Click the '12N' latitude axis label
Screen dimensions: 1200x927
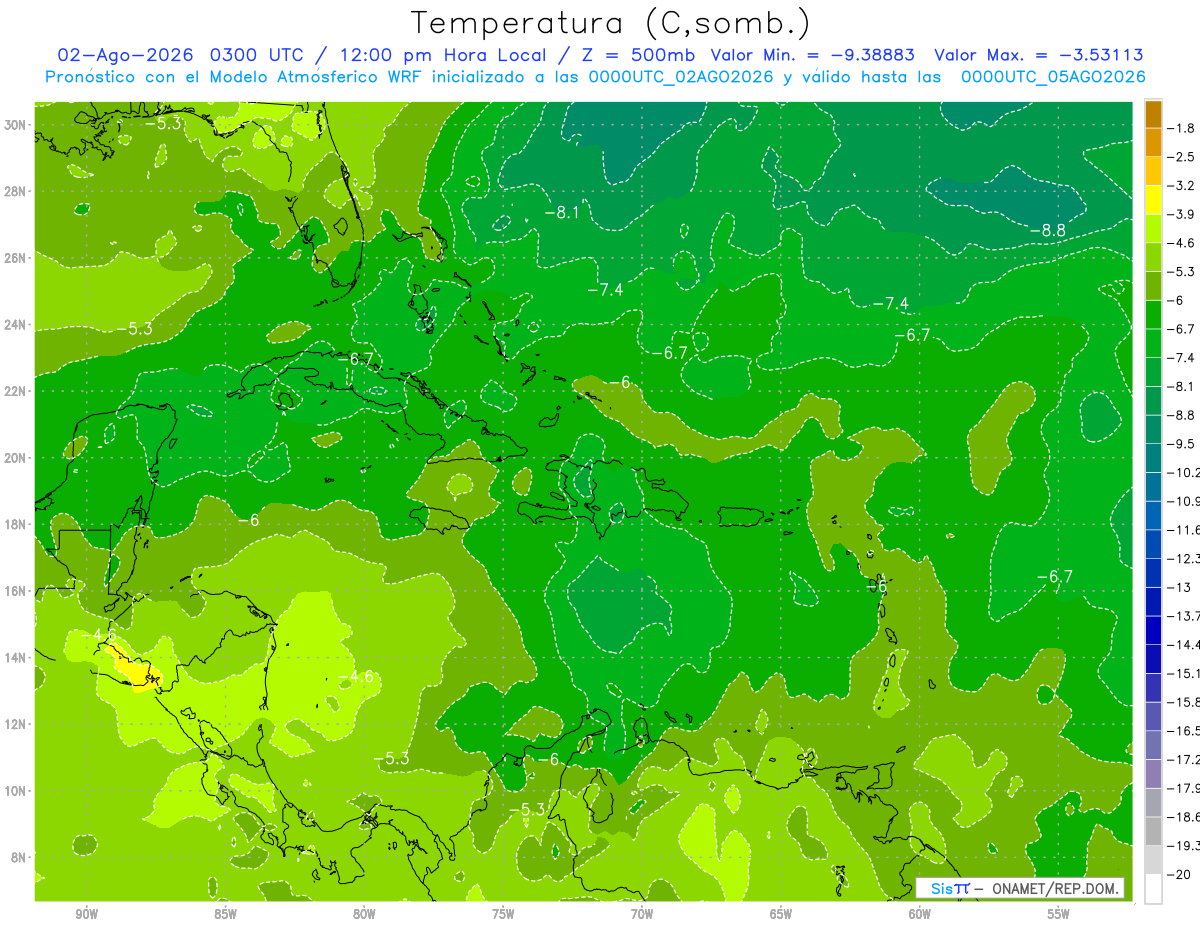point(16,724)
